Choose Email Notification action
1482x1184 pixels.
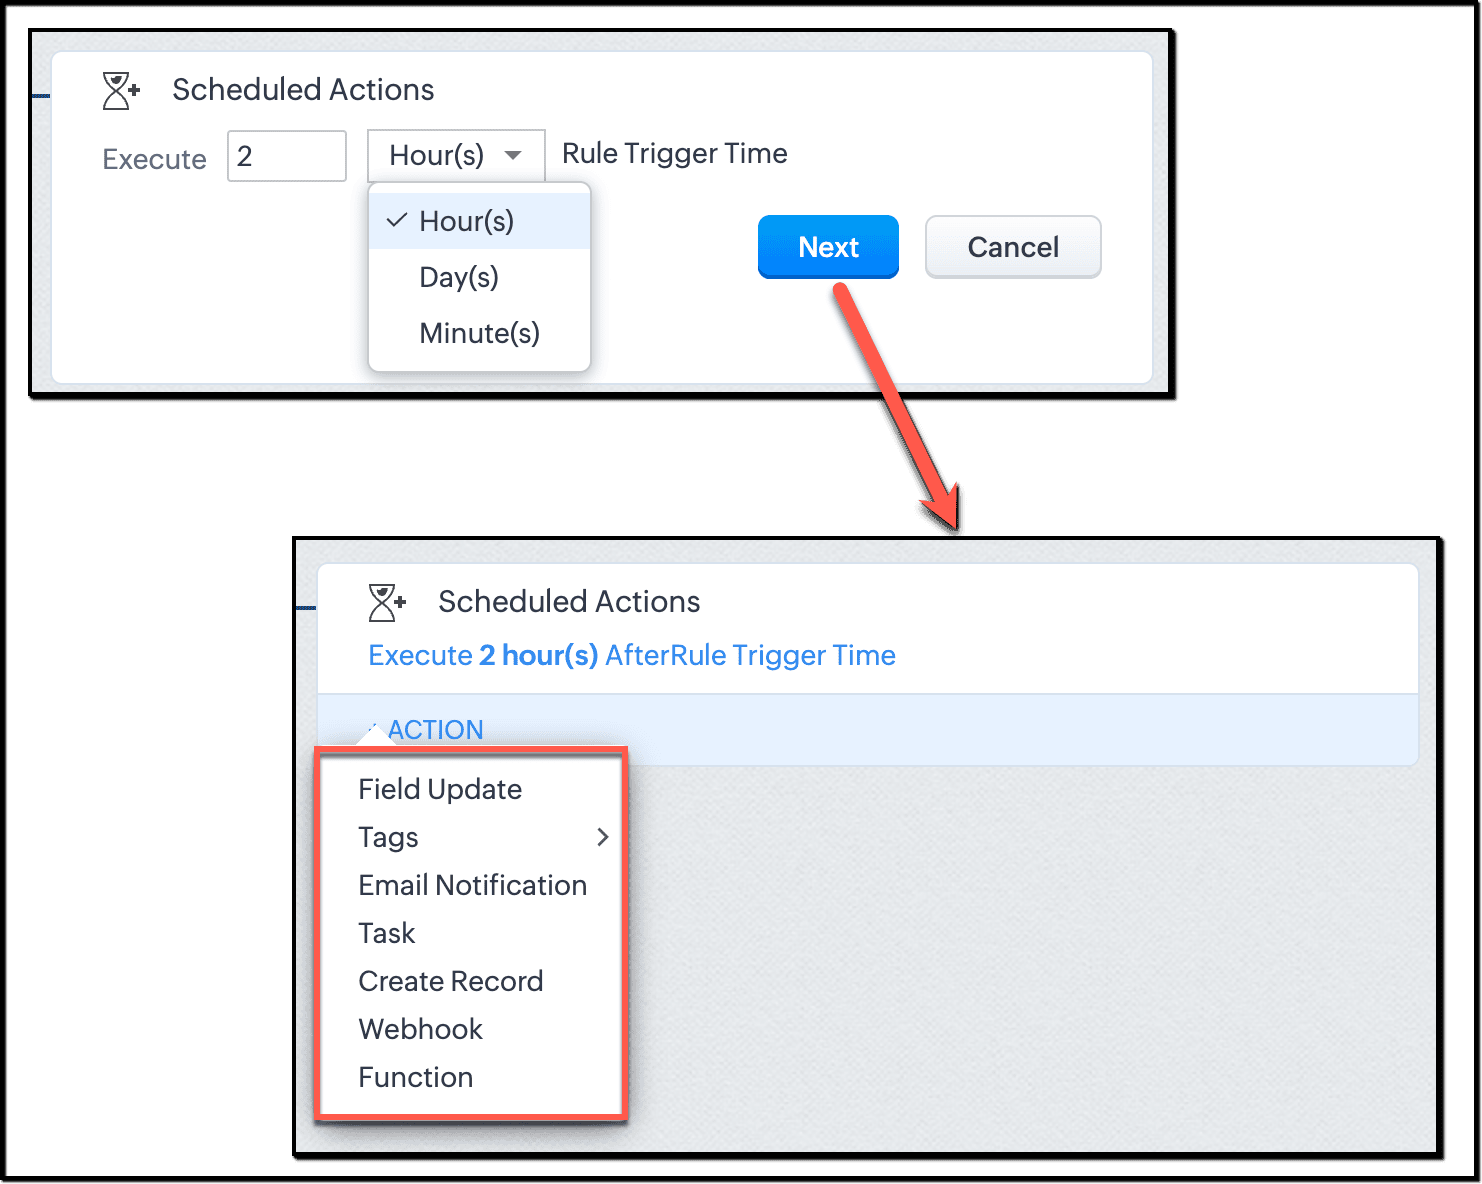coord(472,885)
